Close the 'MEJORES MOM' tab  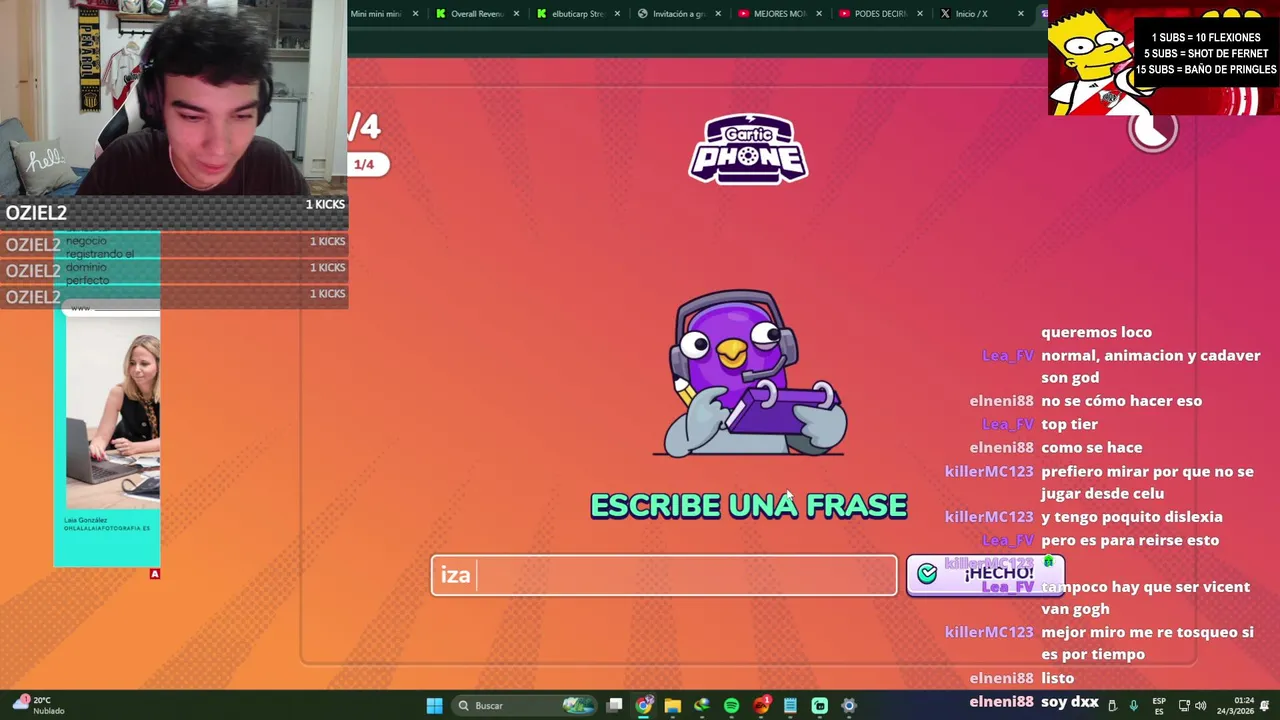tap(819, 14)
